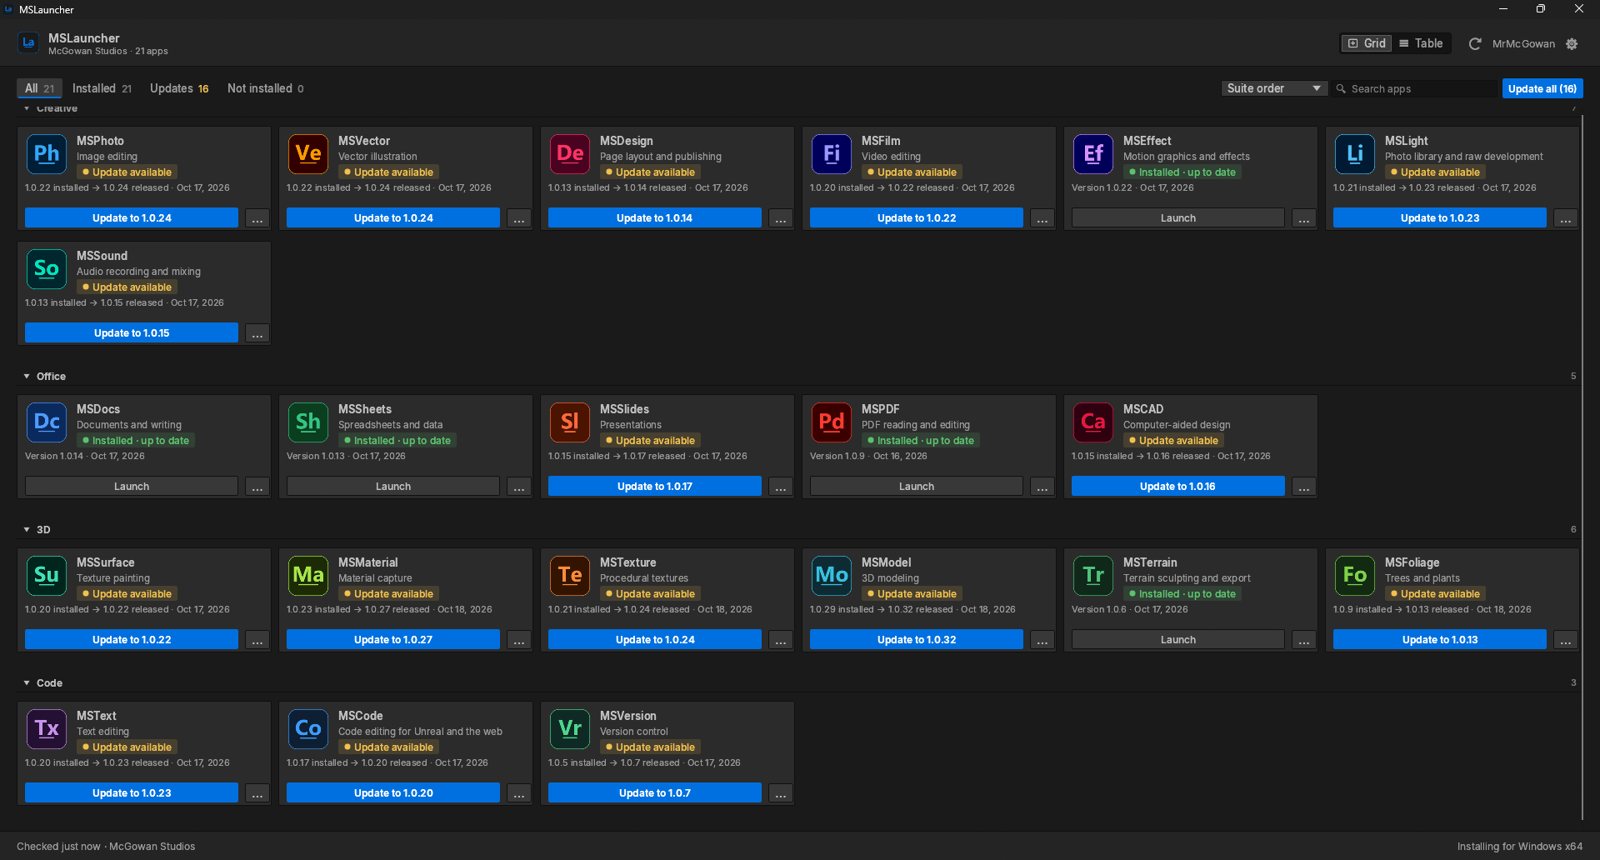Click the MSCAD Ca icon
The height and width of the screenshot is (860, 1600).
[x=1093, y=421]
